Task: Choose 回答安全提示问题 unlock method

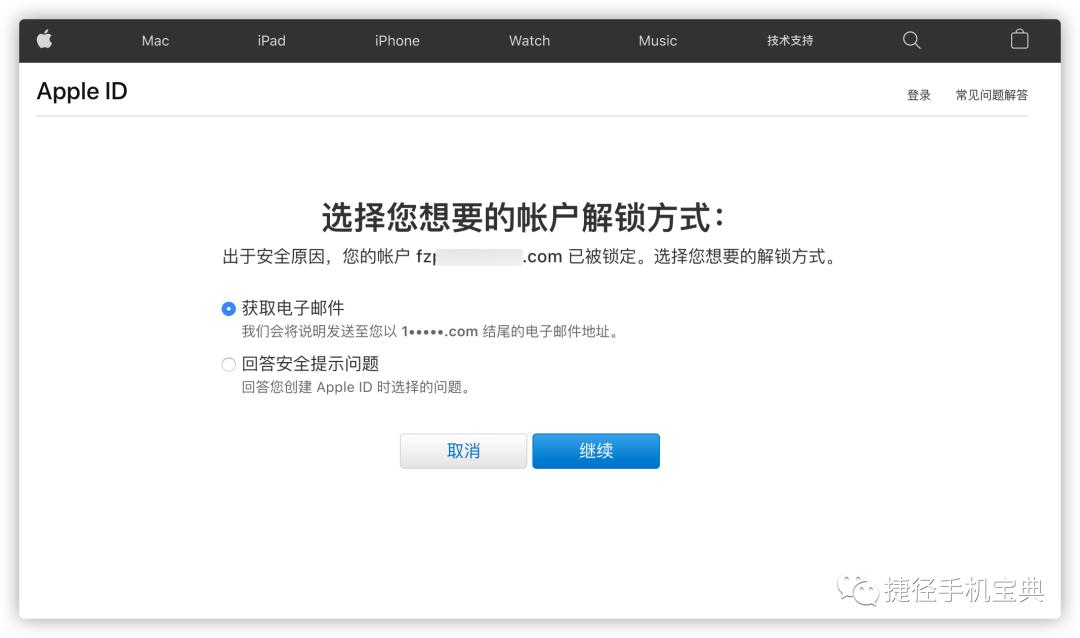Action: coord(228,364)
